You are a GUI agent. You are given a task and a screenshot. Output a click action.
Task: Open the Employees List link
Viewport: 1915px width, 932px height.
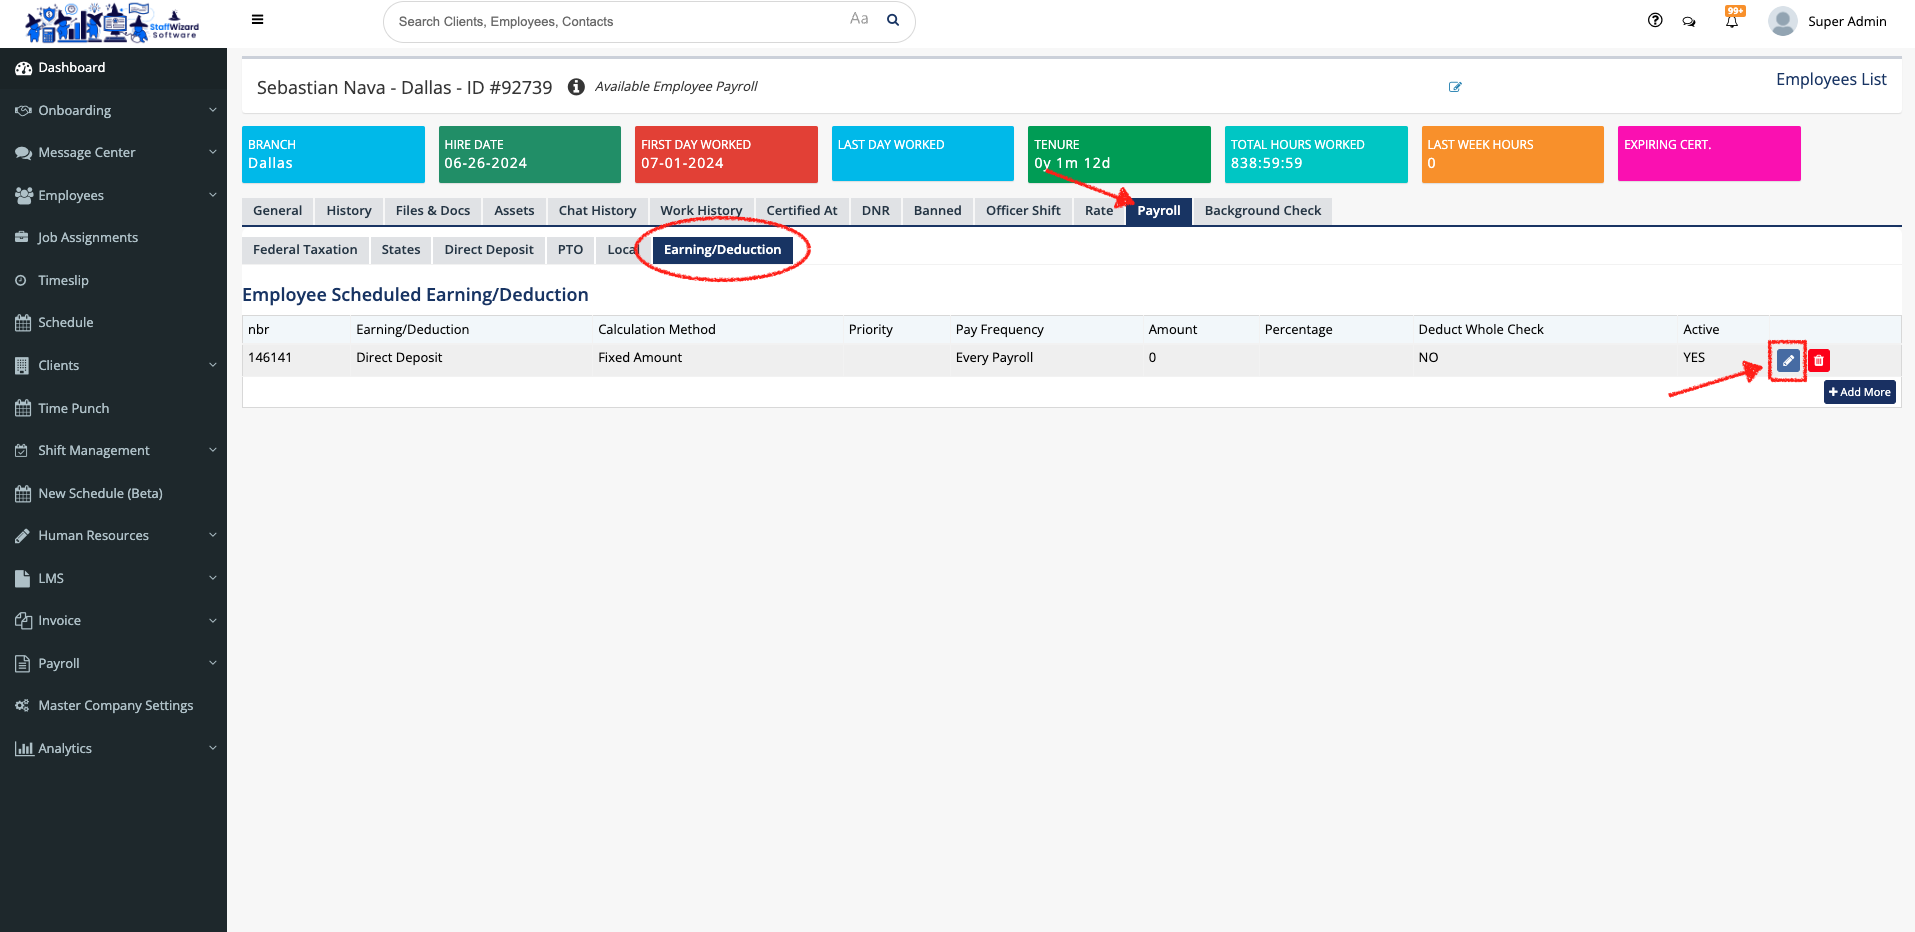pyautogui.click(x=1830, y=79)
